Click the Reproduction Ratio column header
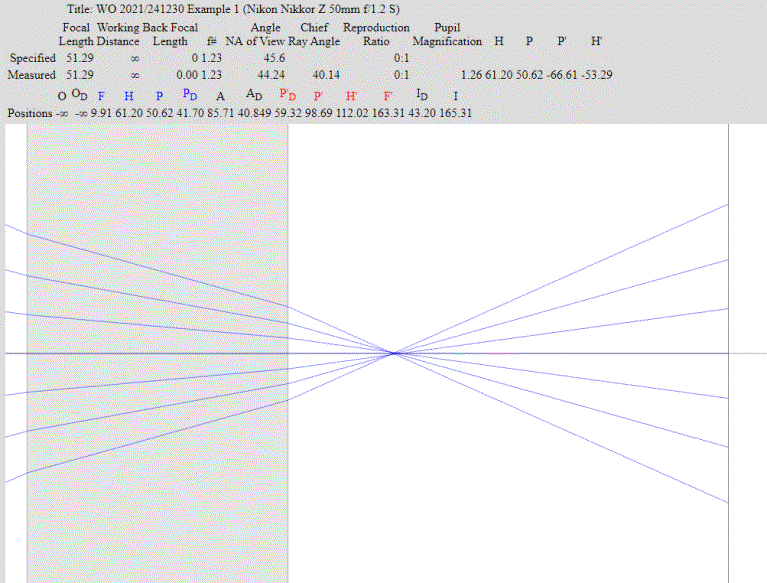Screen dimensions: 767x583 [x=376, y=34]
